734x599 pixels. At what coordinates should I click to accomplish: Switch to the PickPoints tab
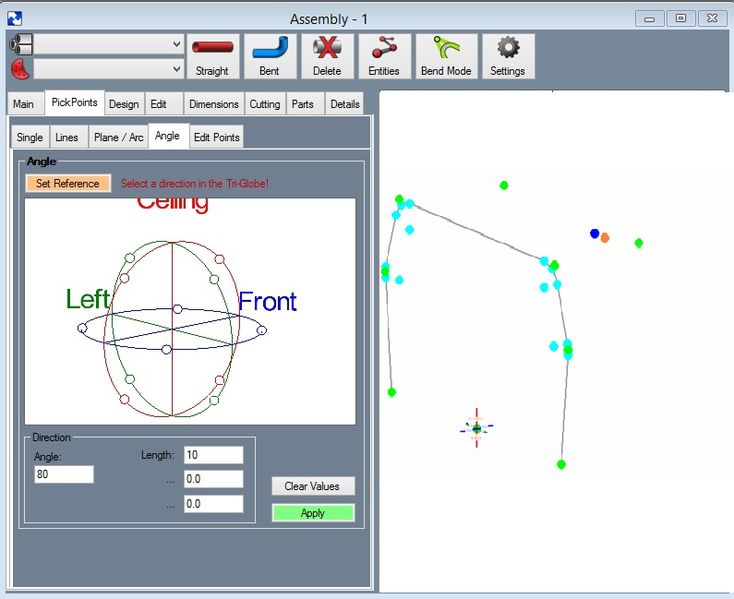(x=74, y=102)
